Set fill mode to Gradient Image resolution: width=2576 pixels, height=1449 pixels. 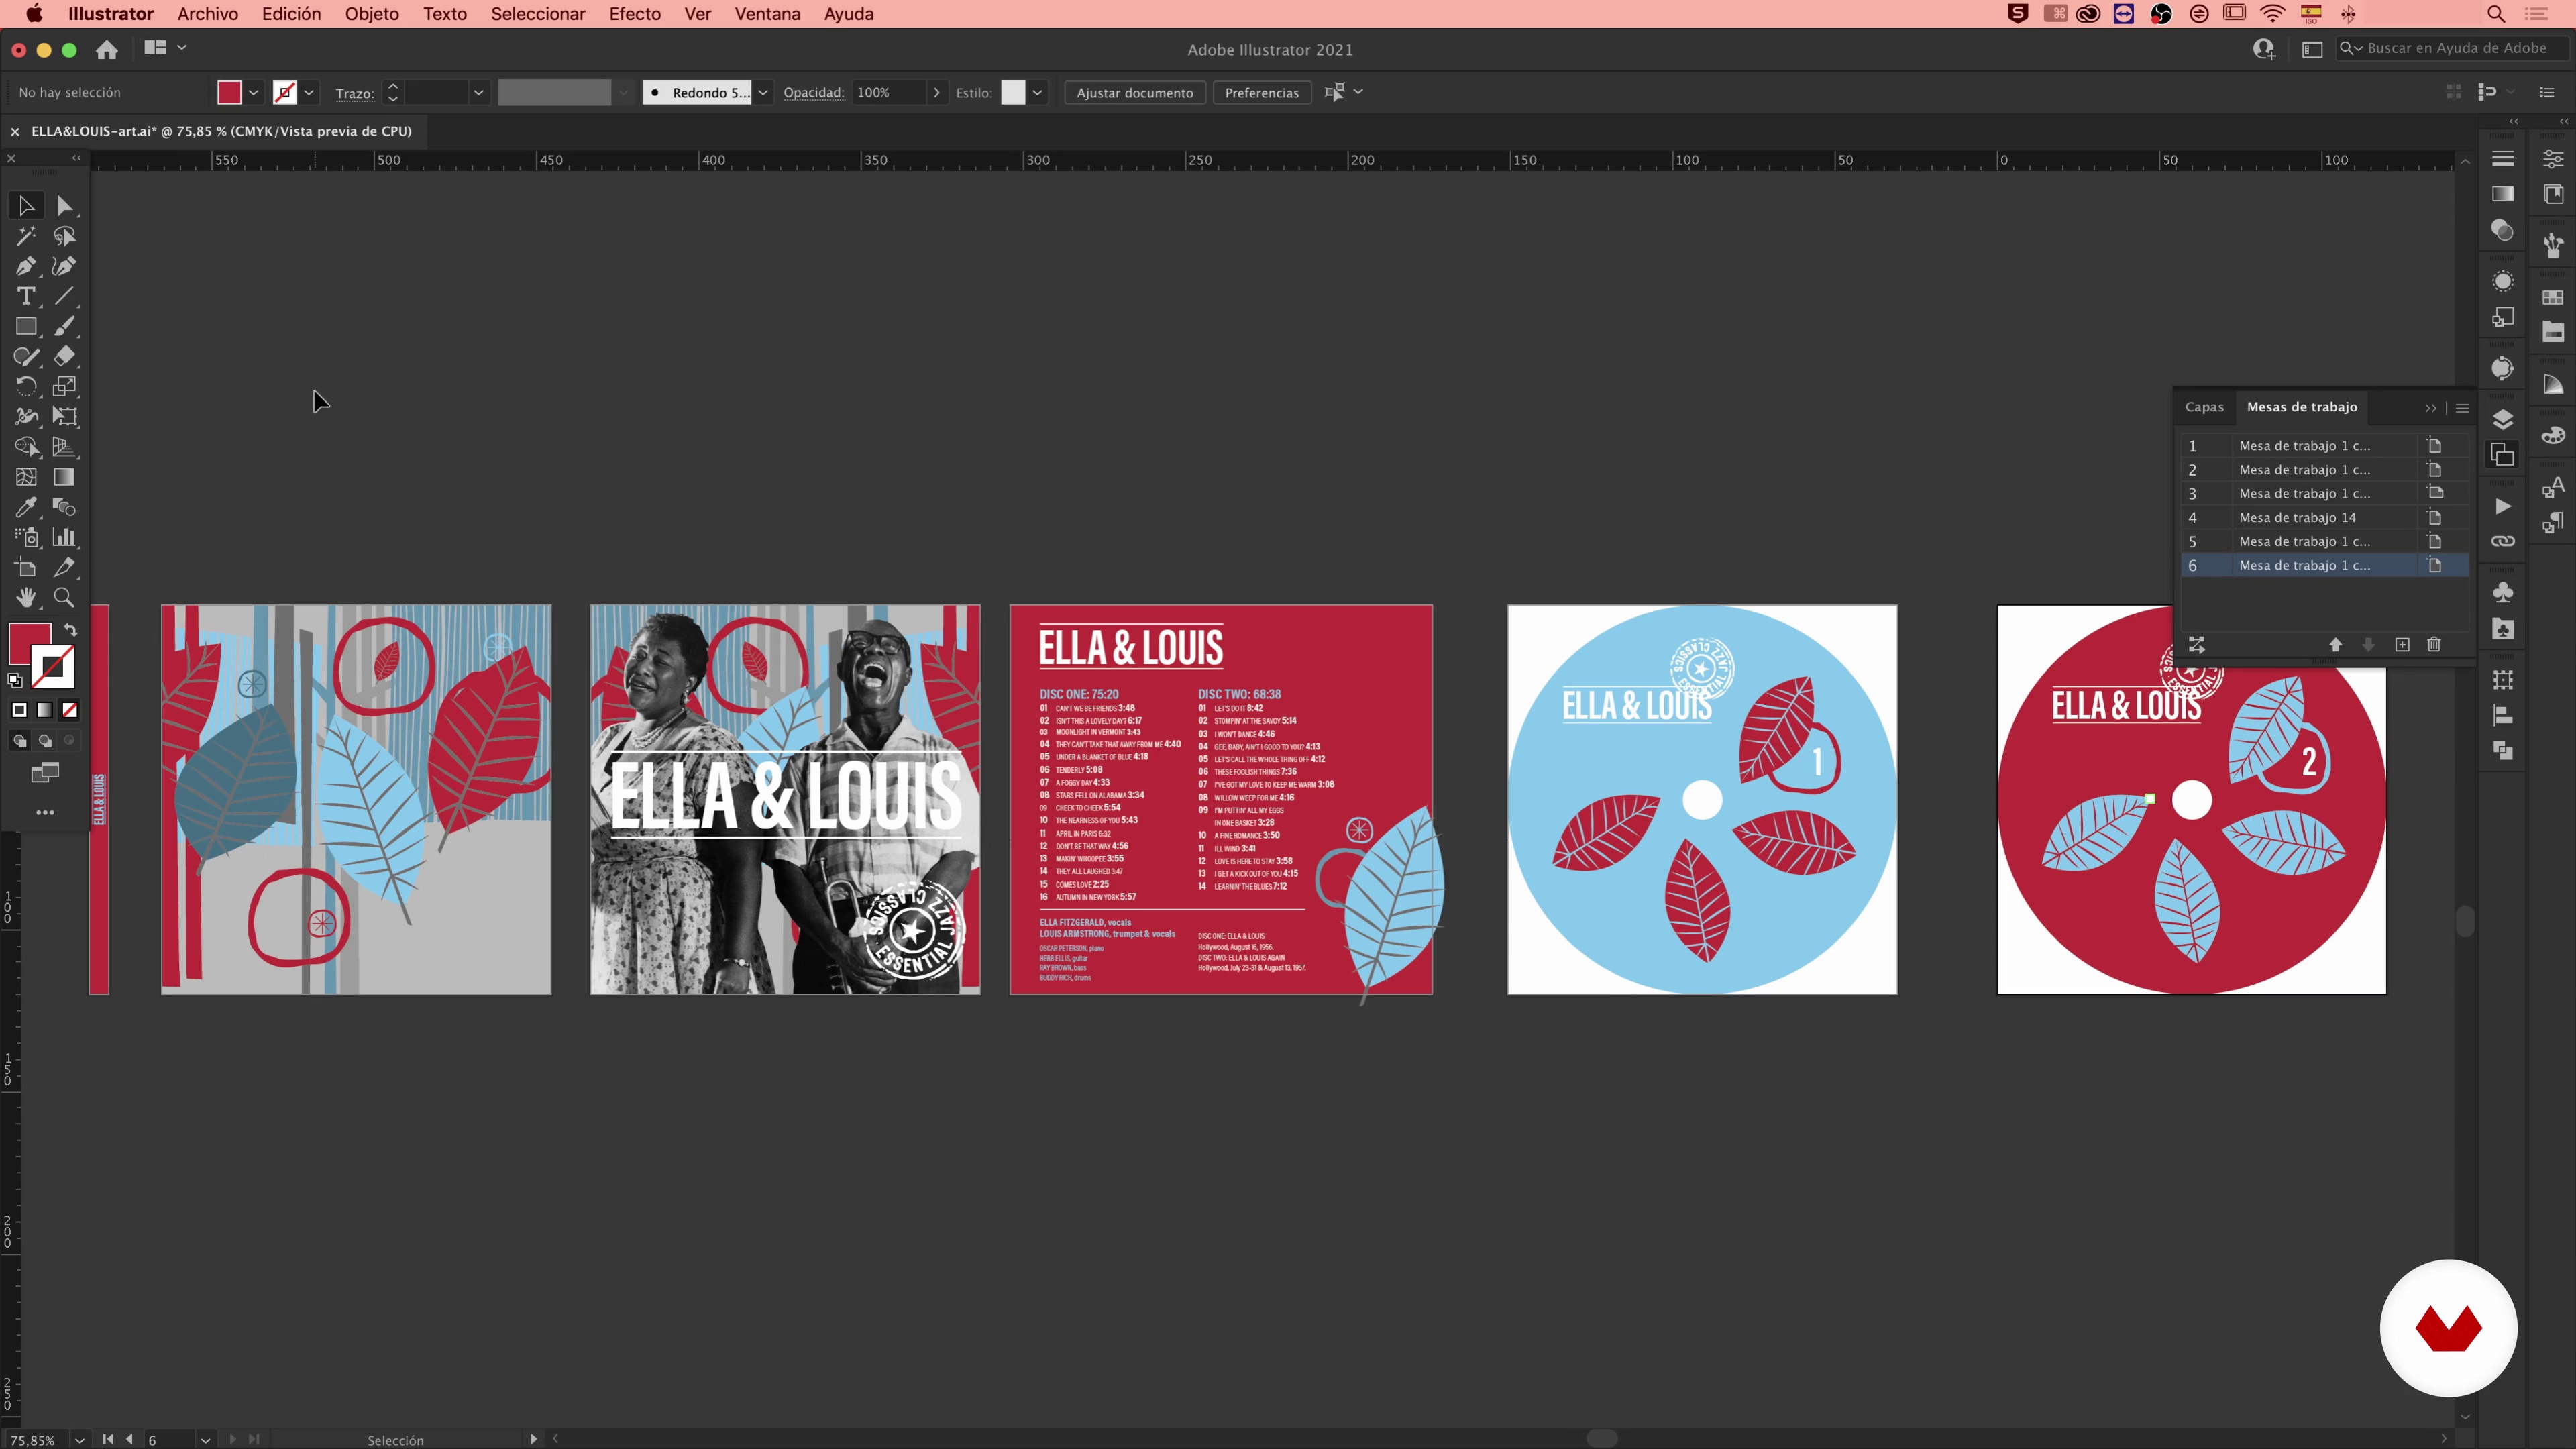45,710
